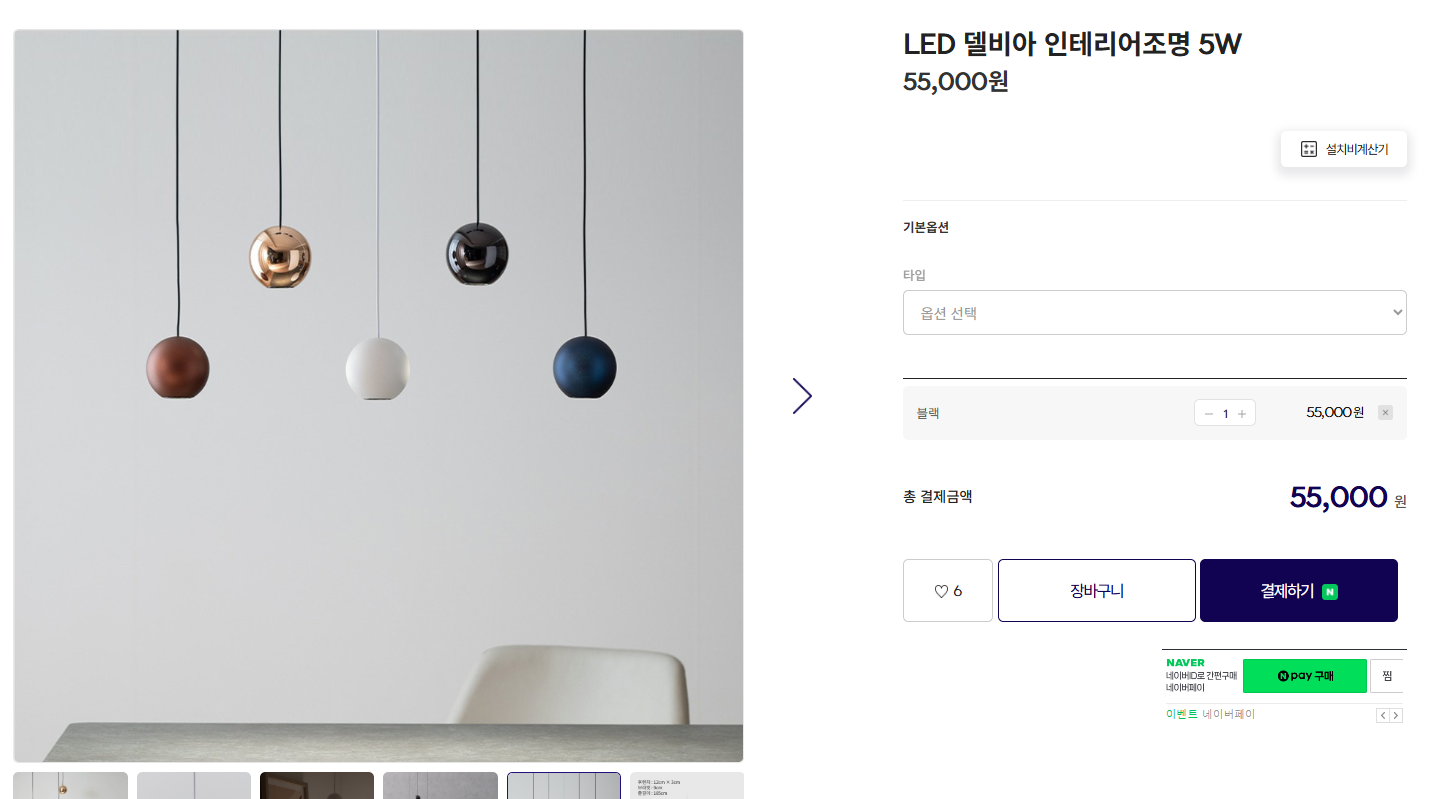Select the currently highlighted fifth thumbnail
The width and height of the screenshot is (1430, 799).
point(564,785)
